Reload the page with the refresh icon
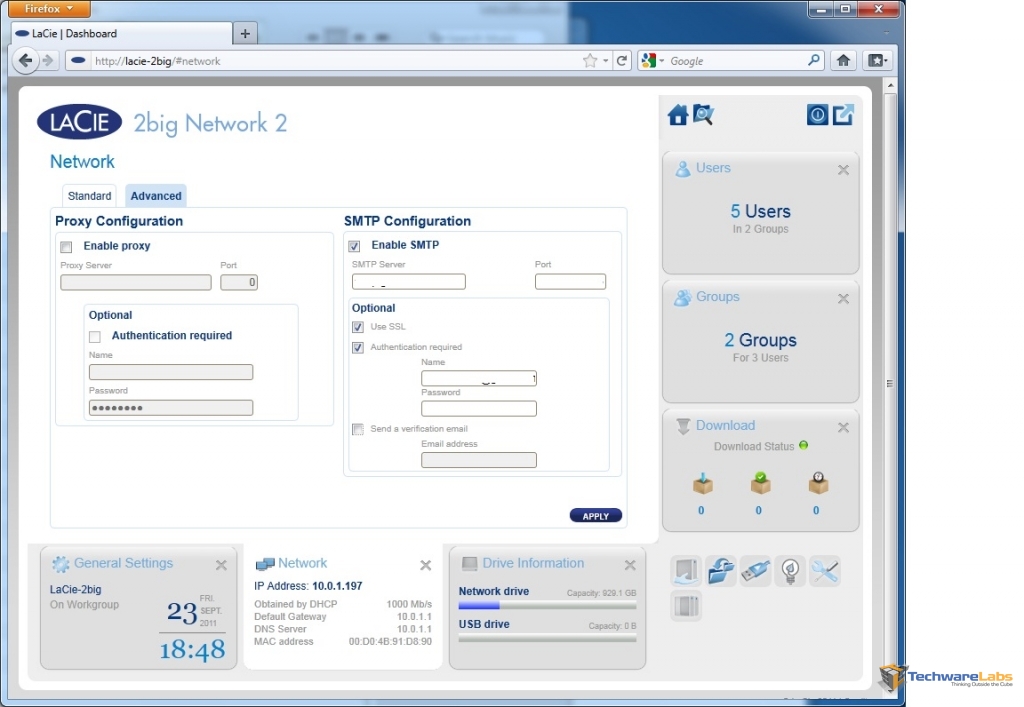 622,61
